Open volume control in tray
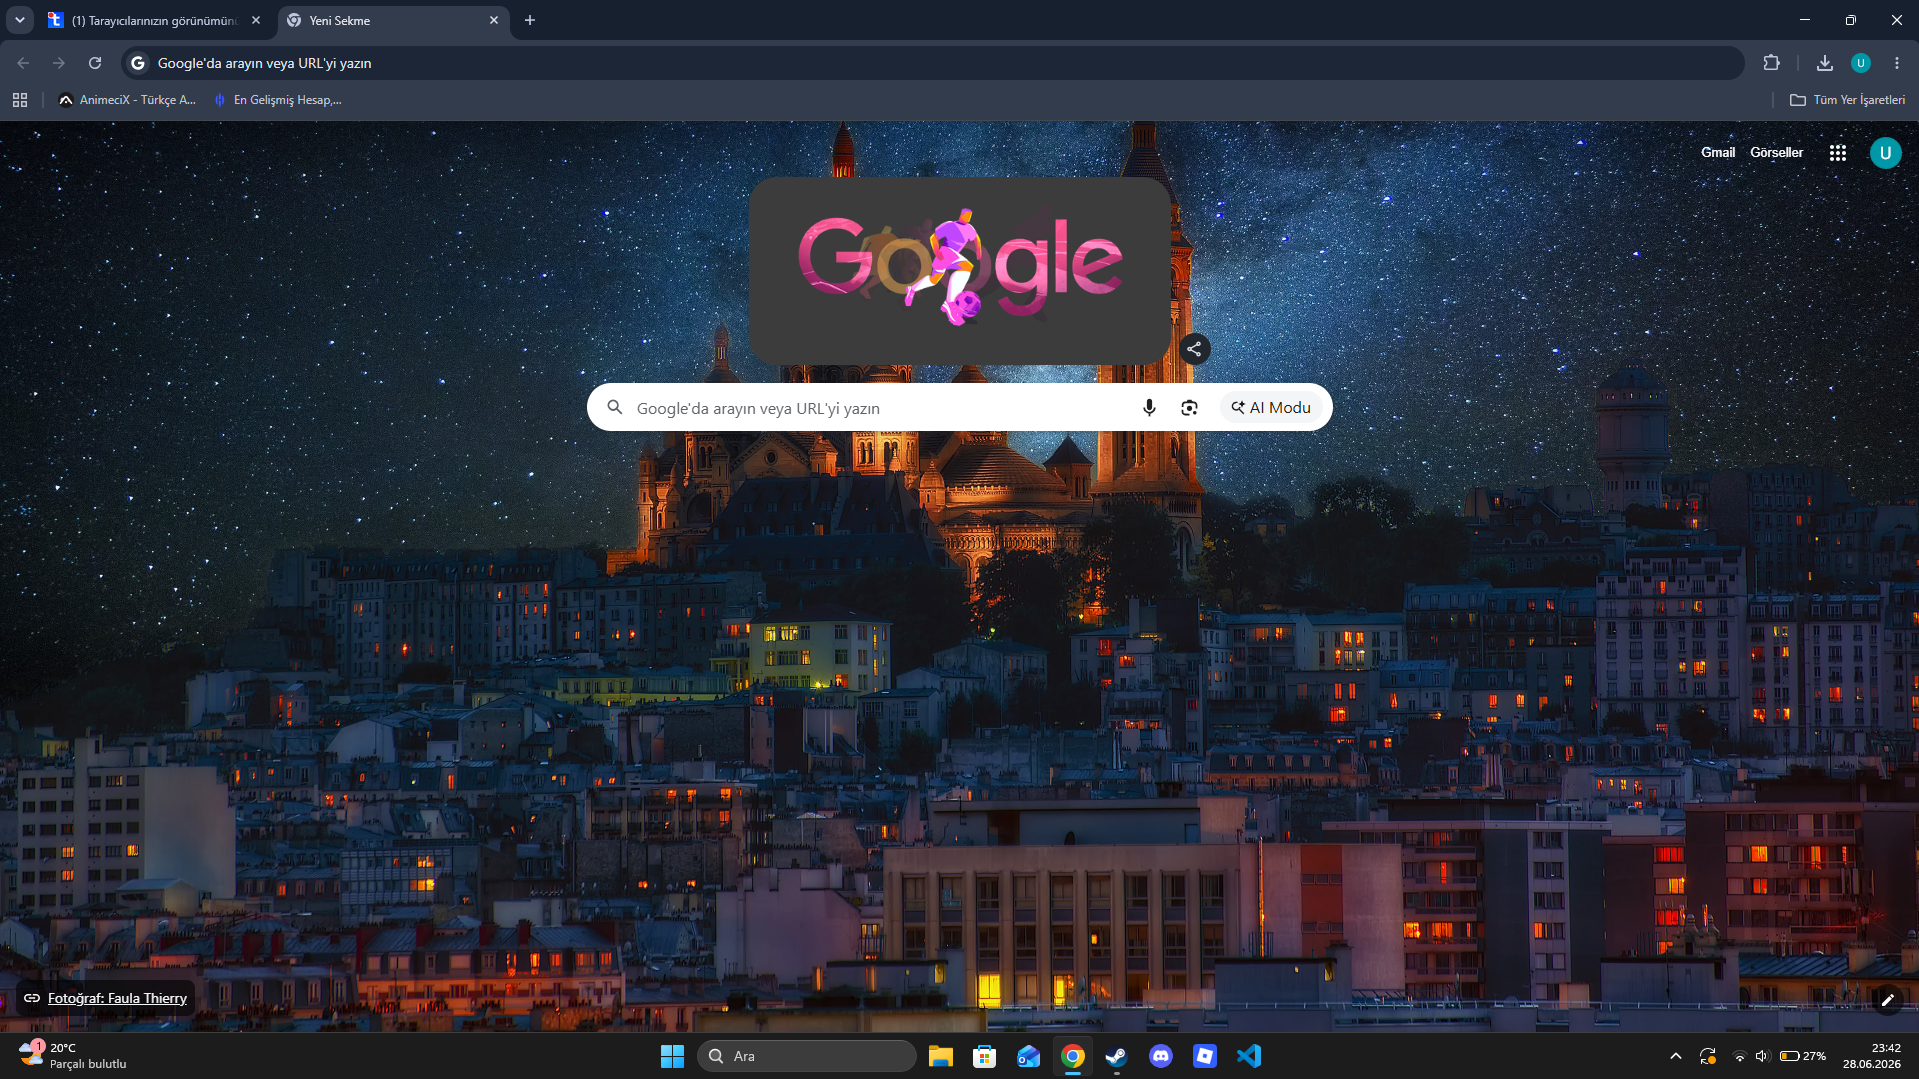Viewport: 1919px width, 1079px height. [x=1761, y=1056]
